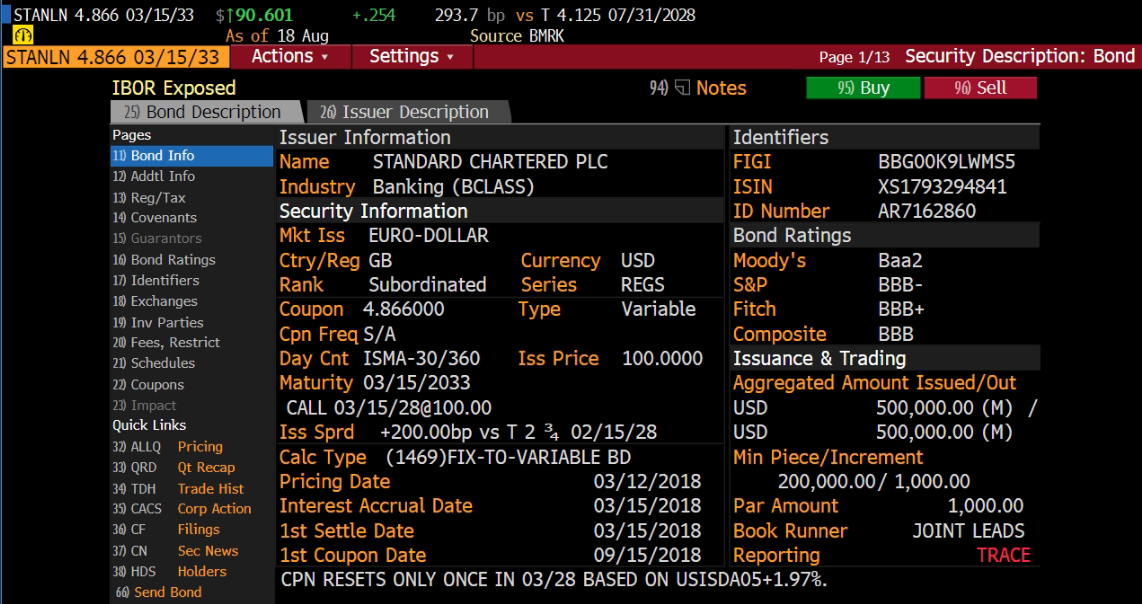Viewport: 1142px width, 604px height.
Task: Open the Schedules page
Action: point(154,364)
